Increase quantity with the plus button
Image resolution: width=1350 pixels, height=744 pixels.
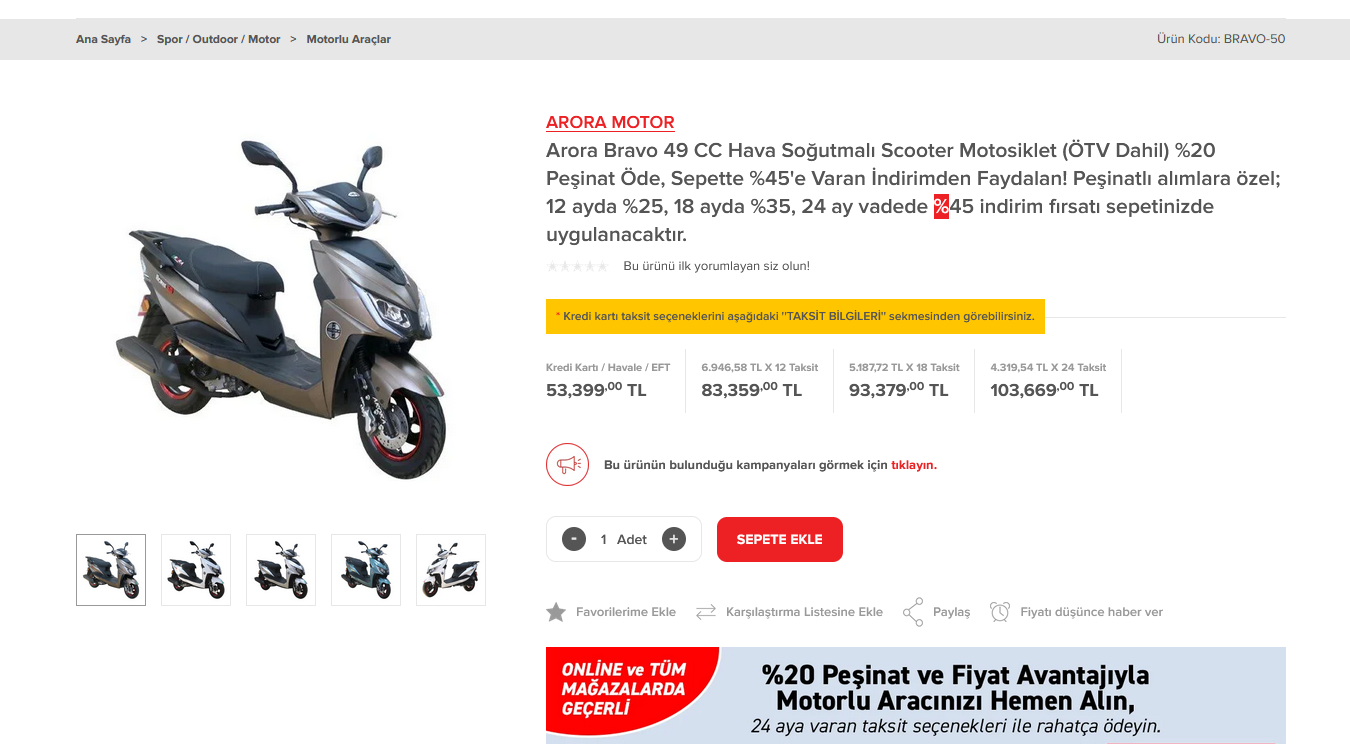(x=674, y=539)
